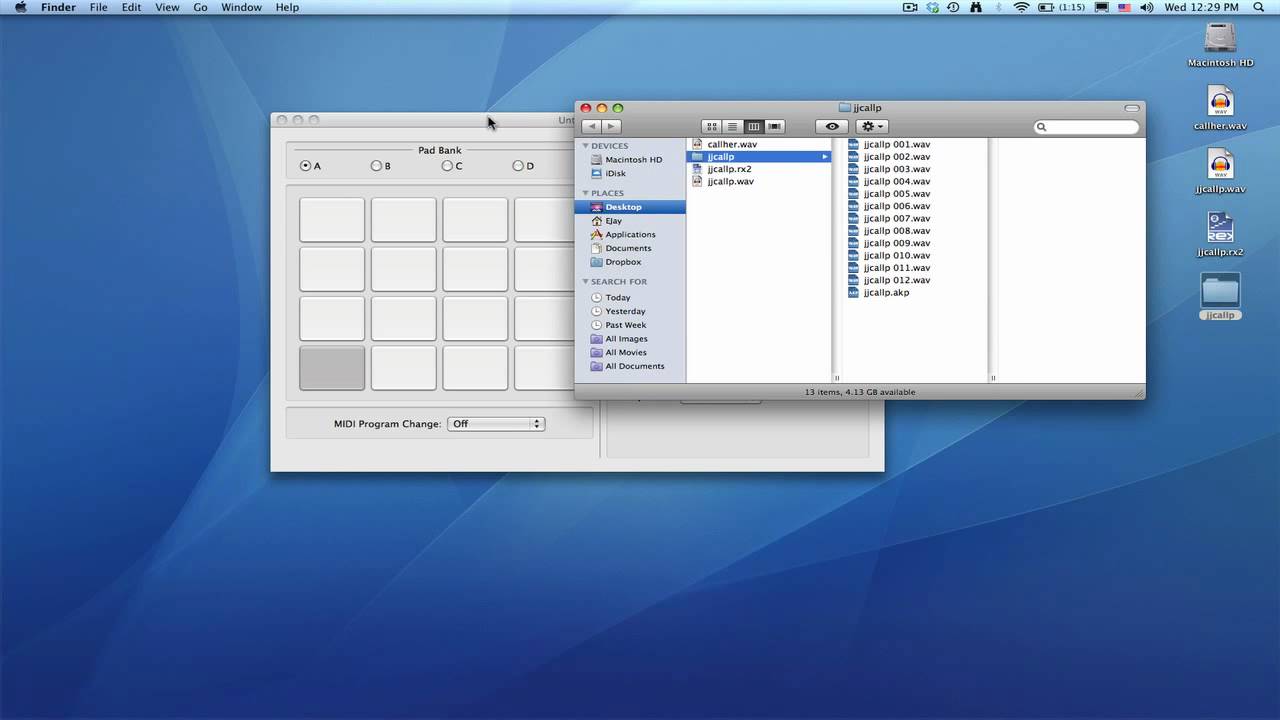
Task: Go back in the Finder window
Action: coord(591,127)
